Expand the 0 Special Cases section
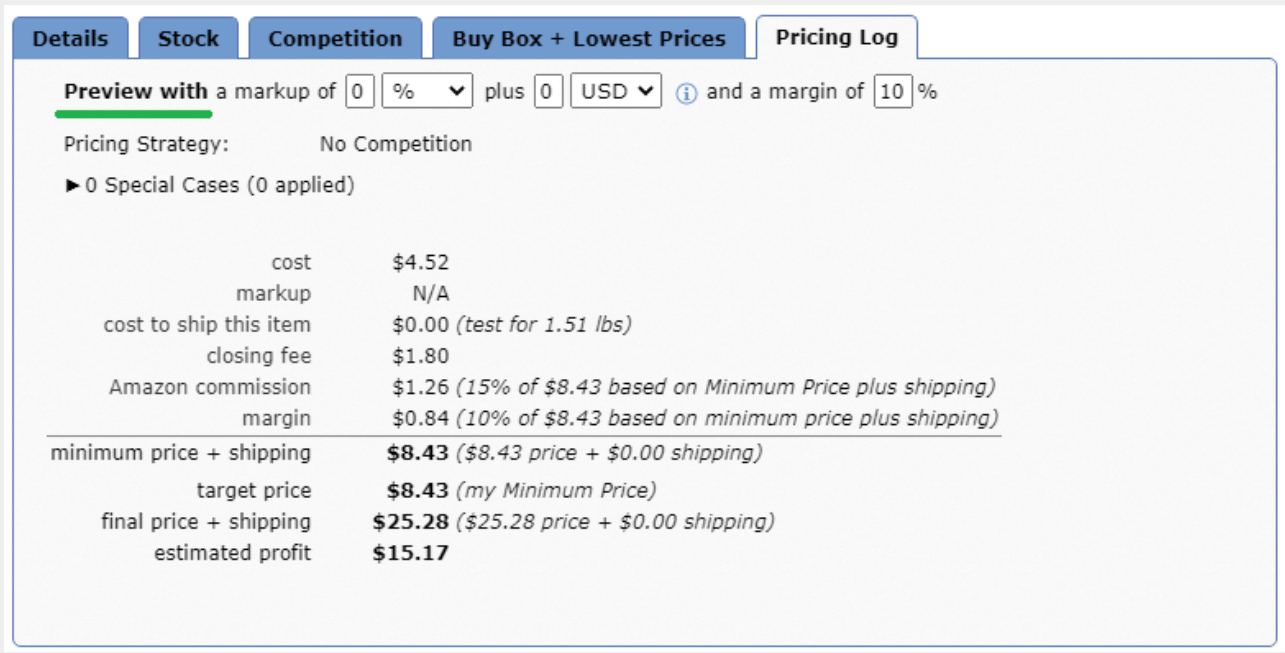This screenshot has height=653, width=1285. (x=210, y=185)
